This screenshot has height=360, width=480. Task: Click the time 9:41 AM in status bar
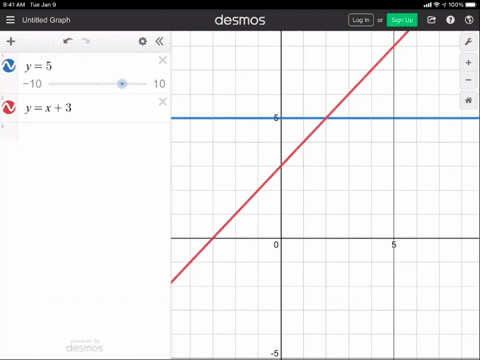14,5
